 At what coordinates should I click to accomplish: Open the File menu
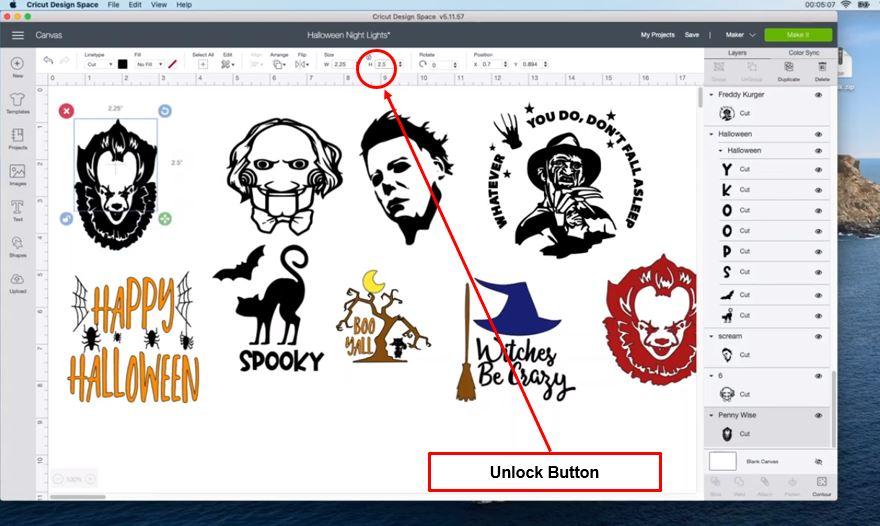pos(113,4)
